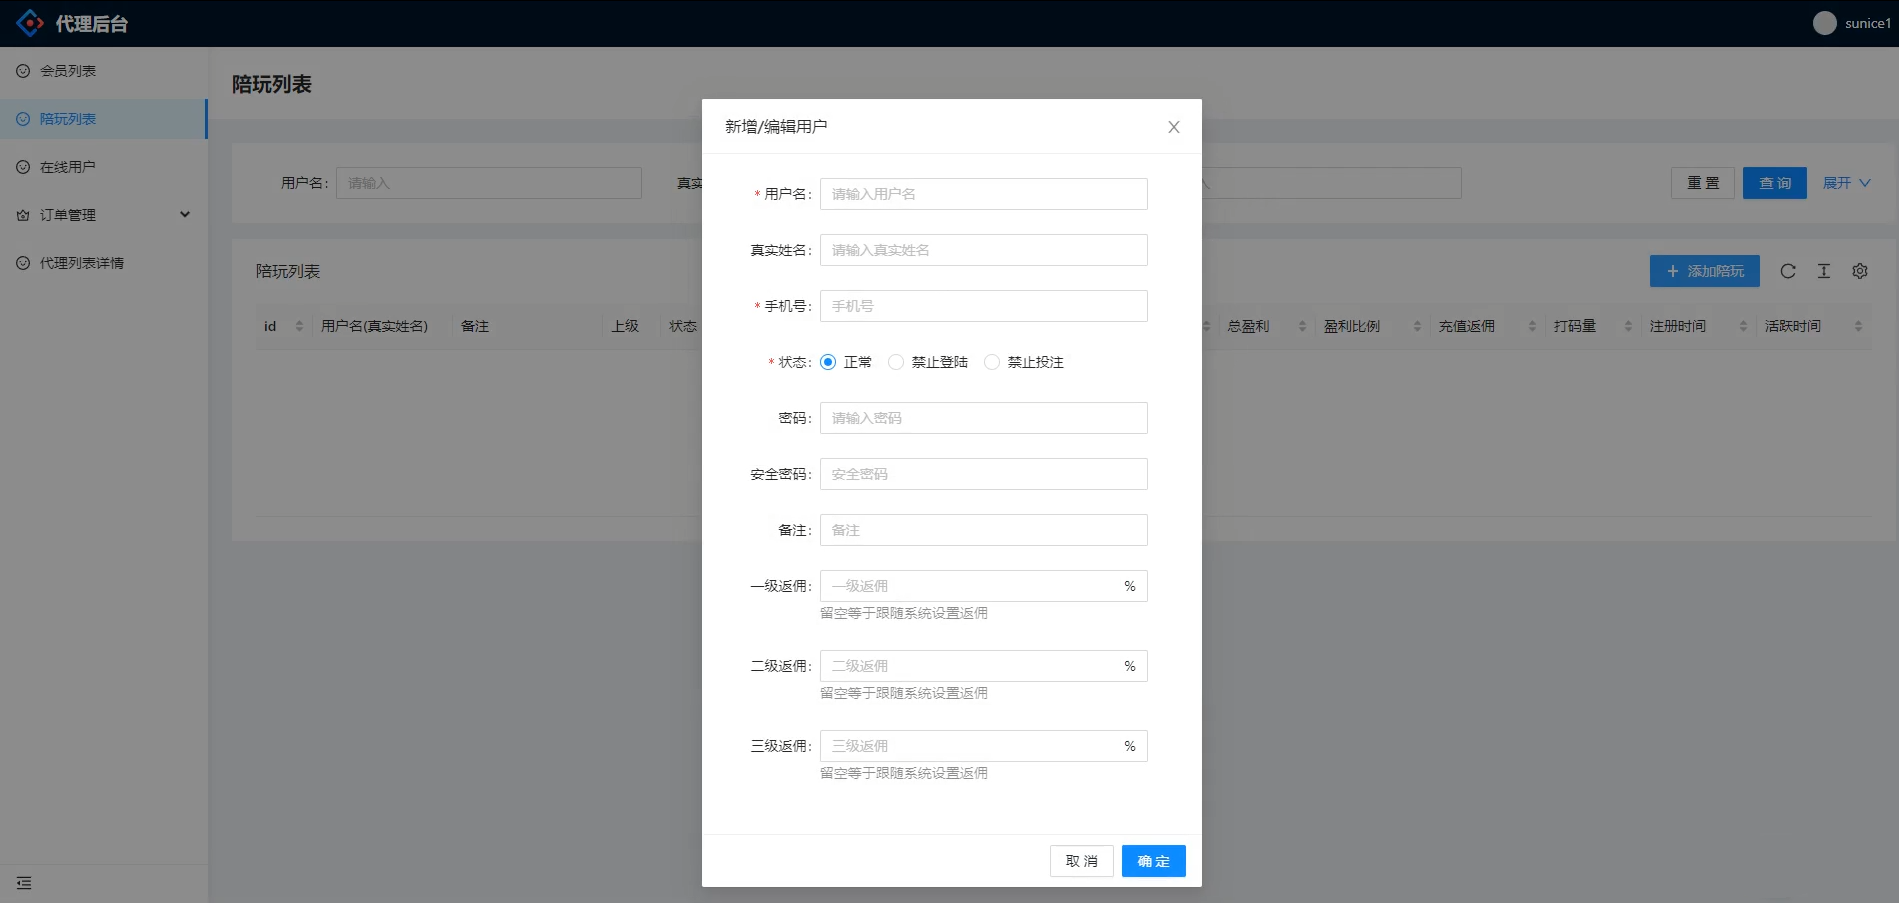
Task: Click the sidebar collapse icon at bottom
Action: pos(24,883)
